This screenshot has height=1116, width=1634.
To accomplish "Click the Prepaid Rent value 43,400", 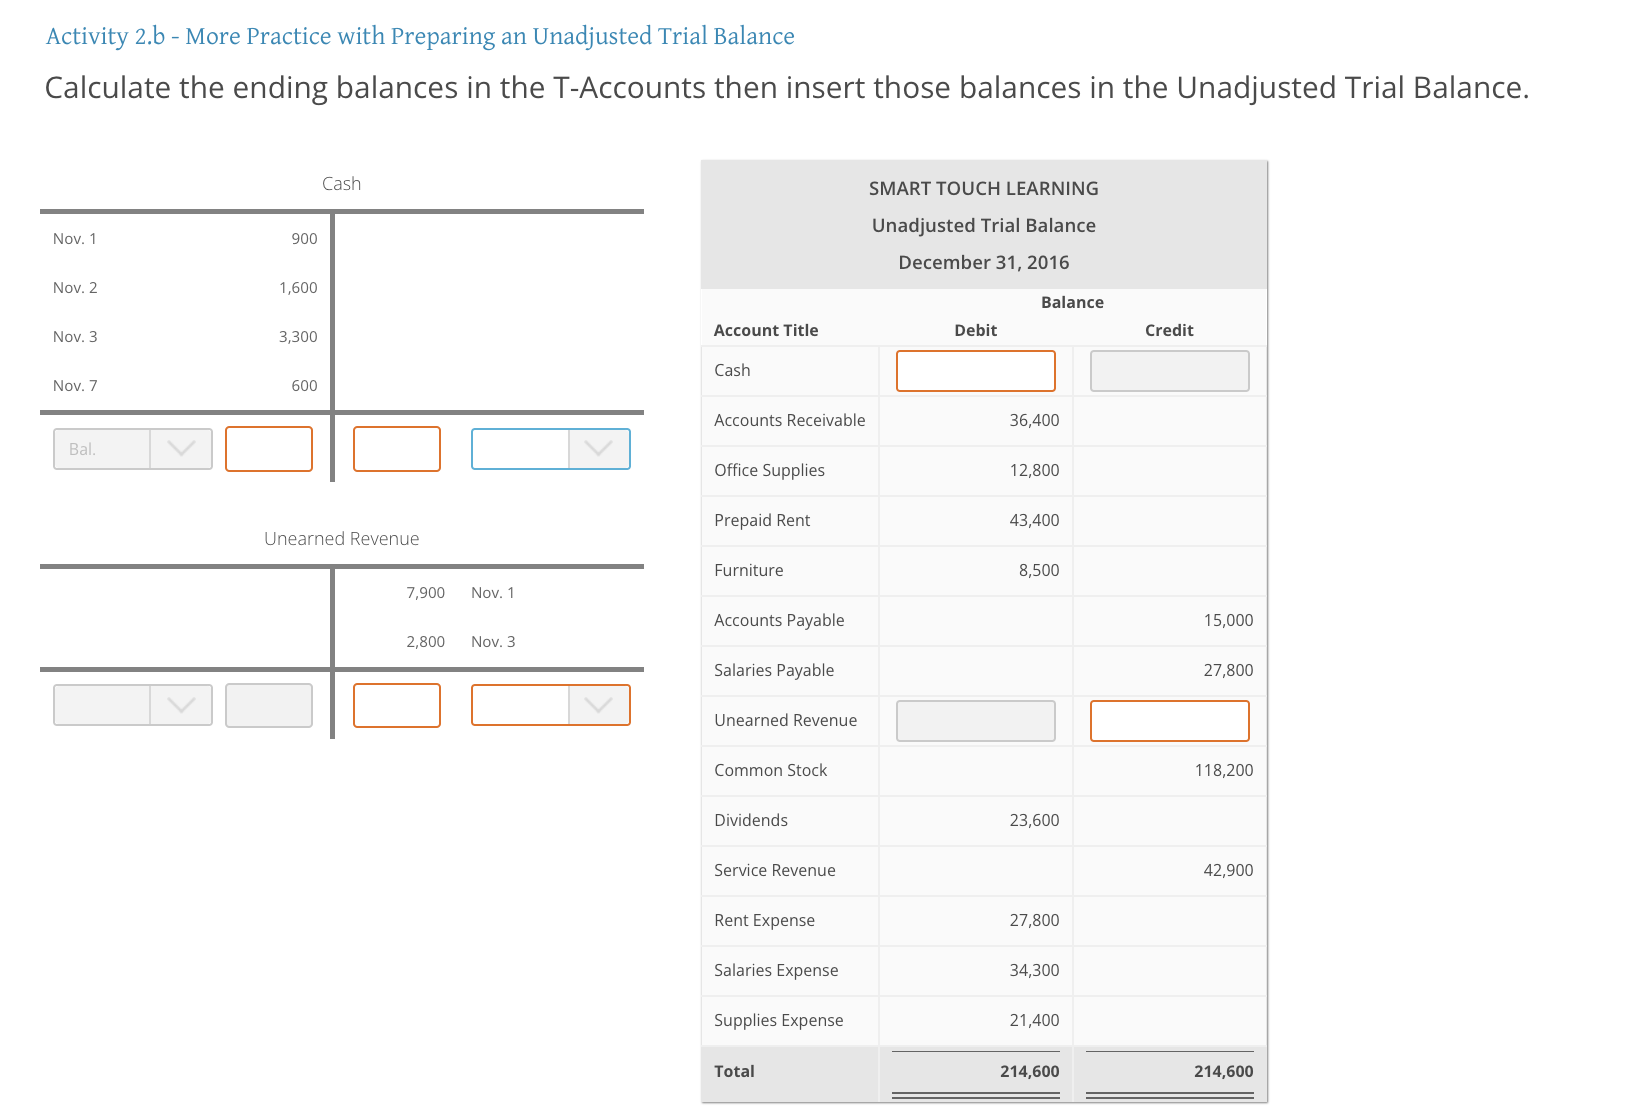I will pyautogui.click(x=1034, y=520).
